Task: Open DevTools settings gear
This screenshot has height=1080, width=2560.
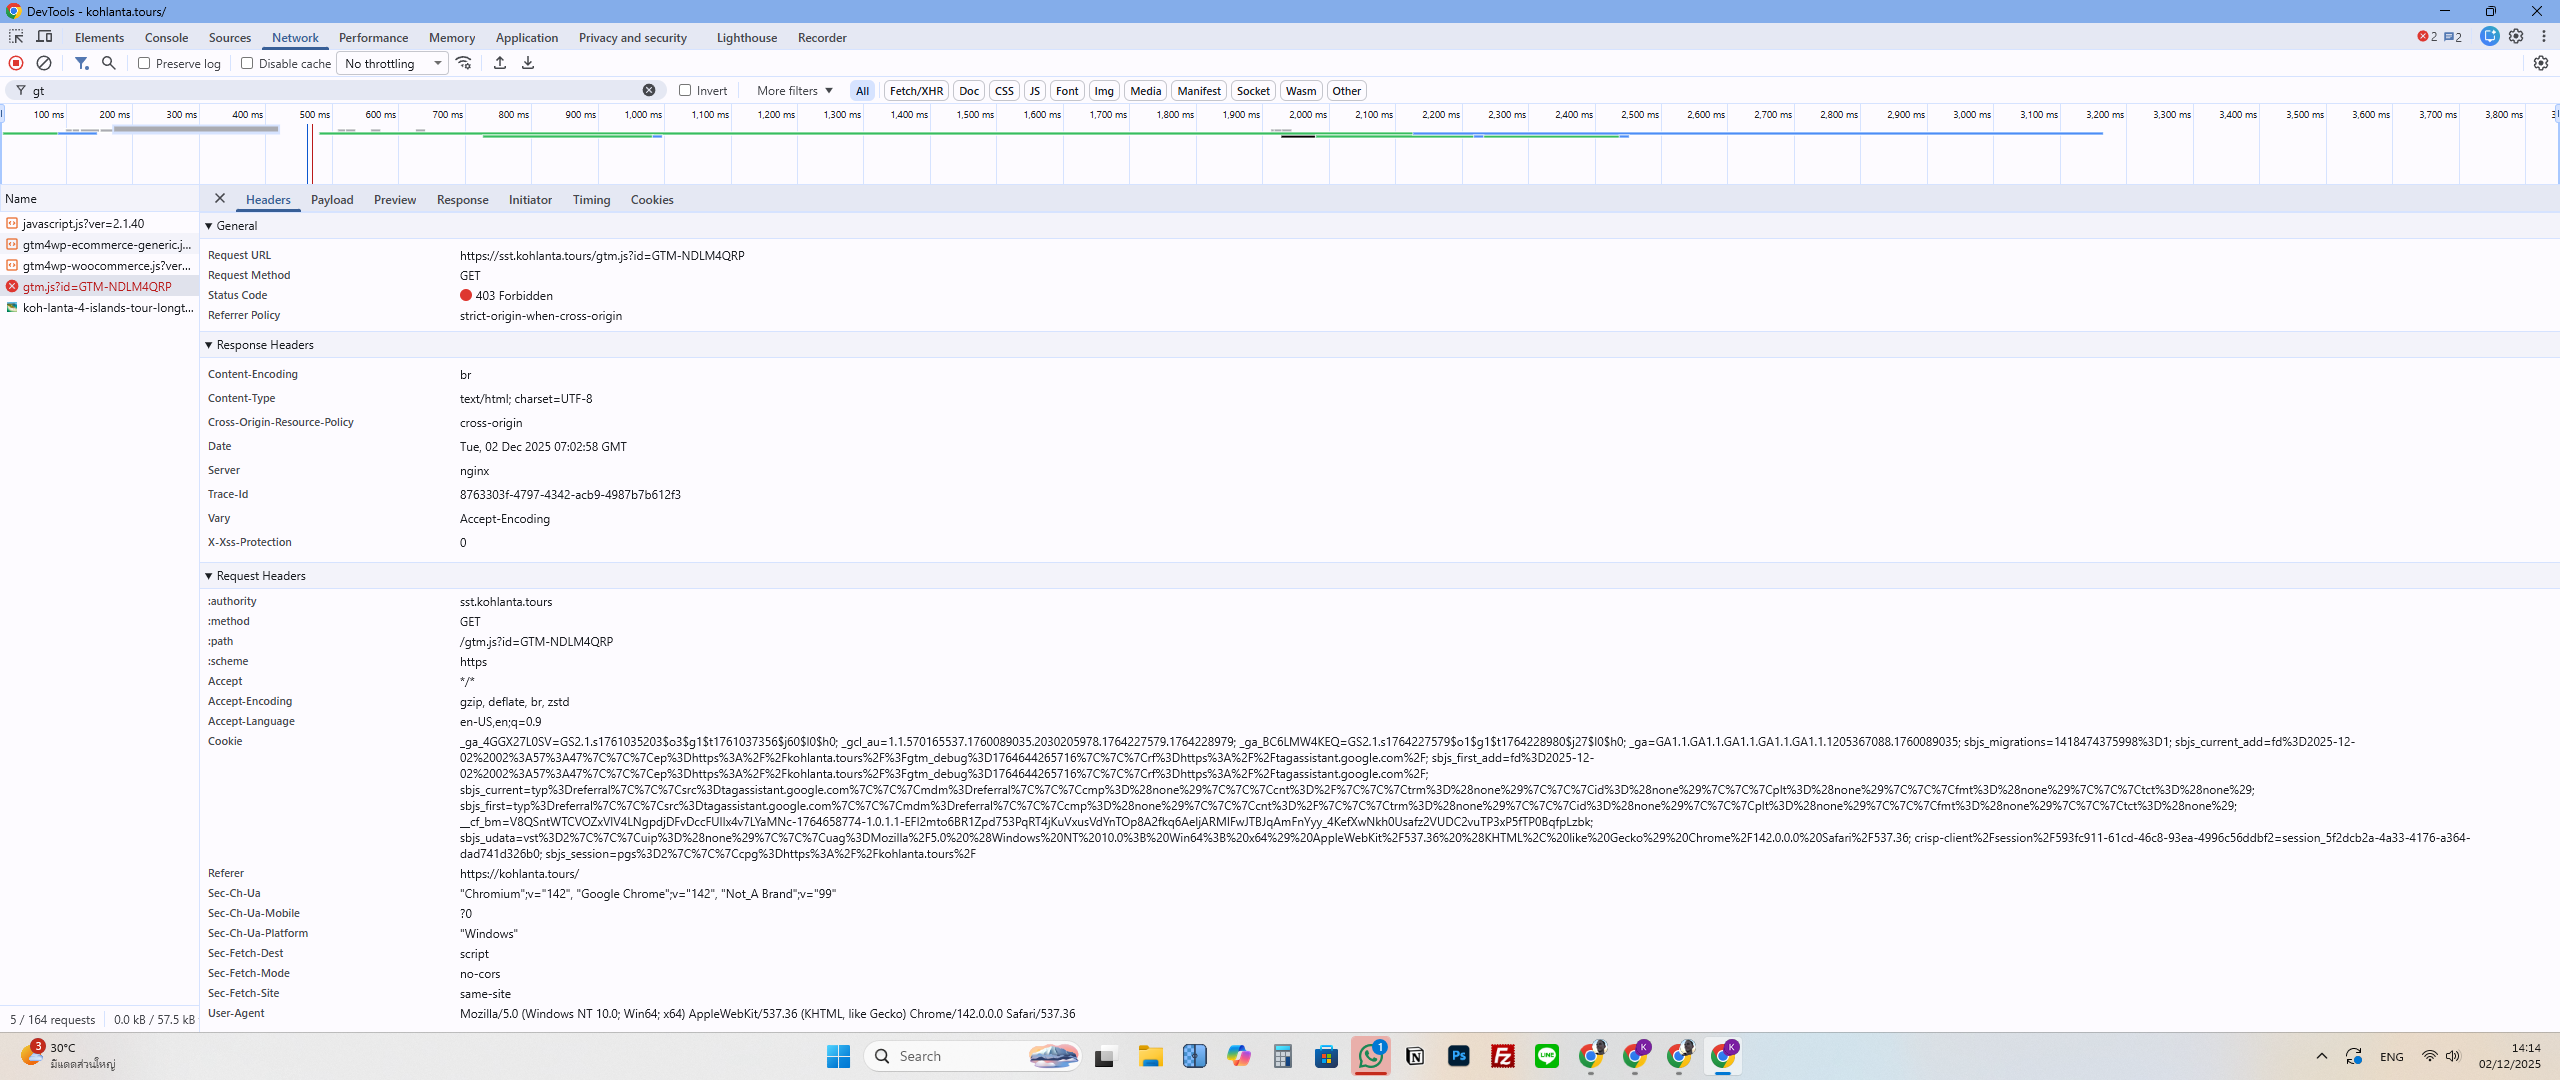Action: (2516, 37)
